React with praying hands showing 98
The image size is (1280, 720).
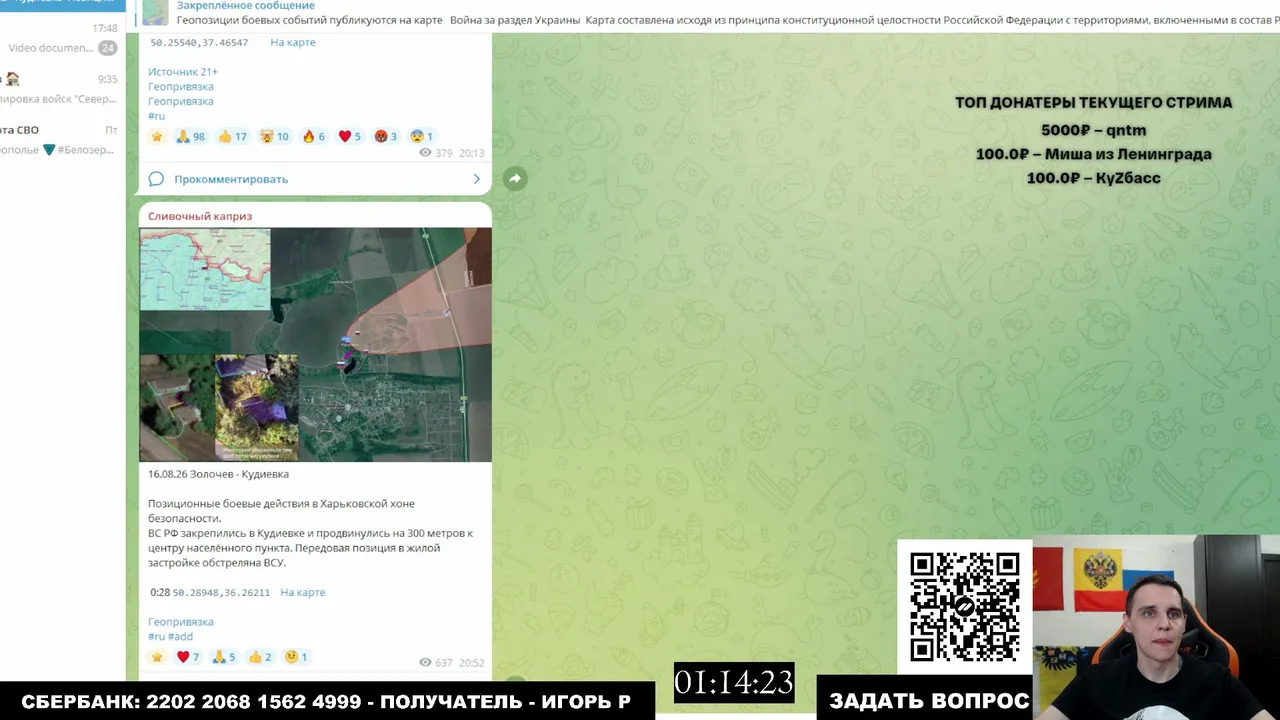(x=190, y=136)
